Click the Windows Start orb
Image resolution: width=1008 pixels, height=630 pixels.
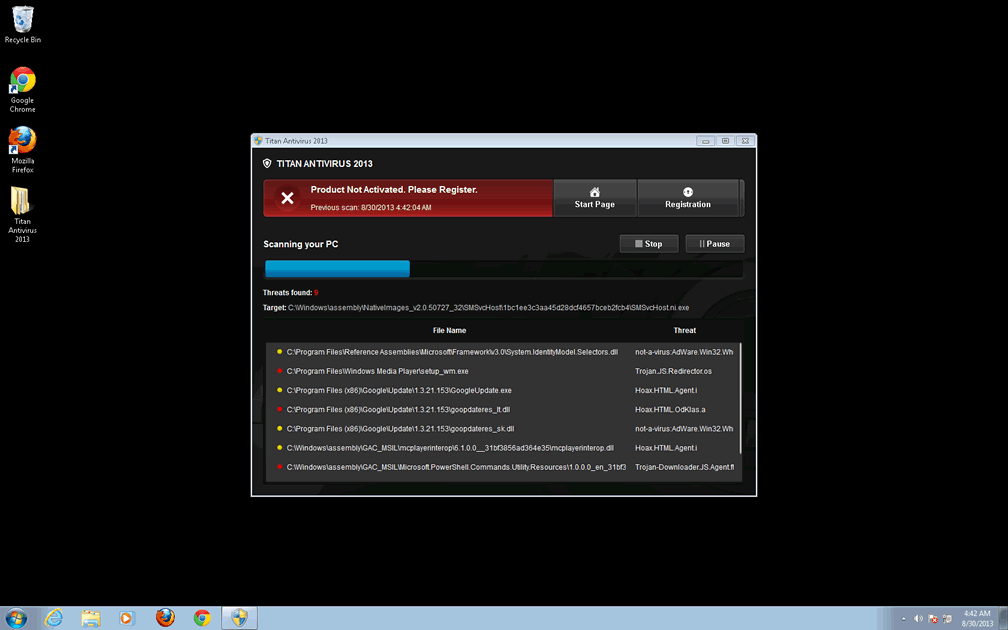coord(17,618)
